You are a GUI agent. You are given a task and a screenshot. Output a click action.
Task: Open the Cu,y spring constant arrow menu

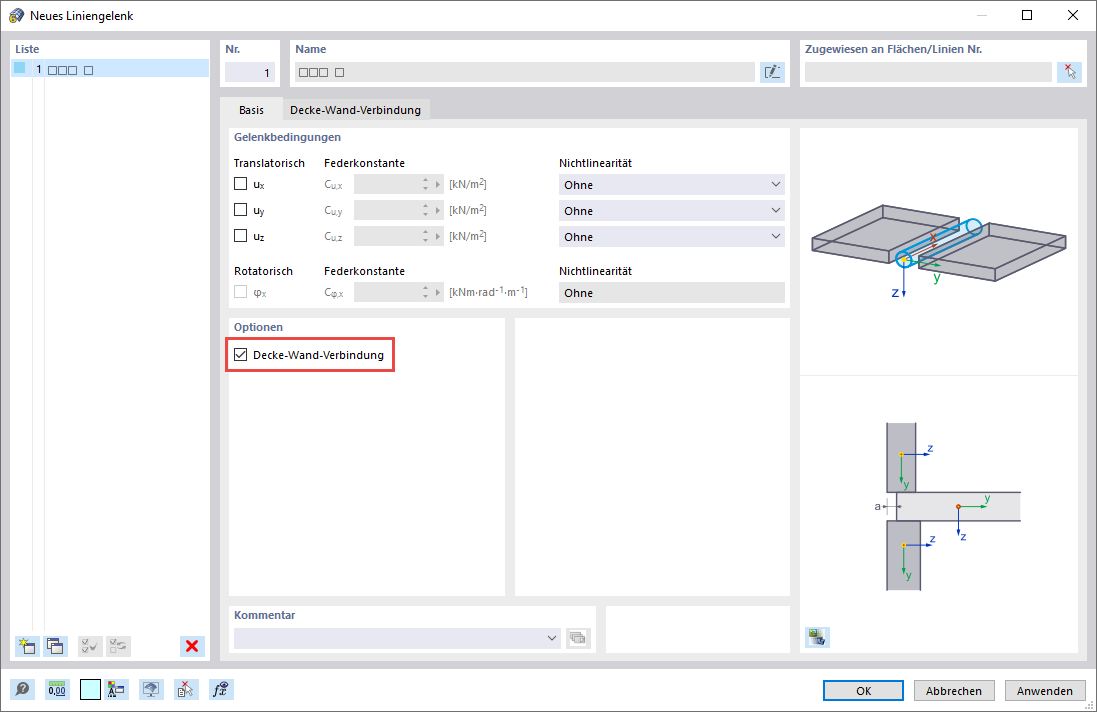439,211
